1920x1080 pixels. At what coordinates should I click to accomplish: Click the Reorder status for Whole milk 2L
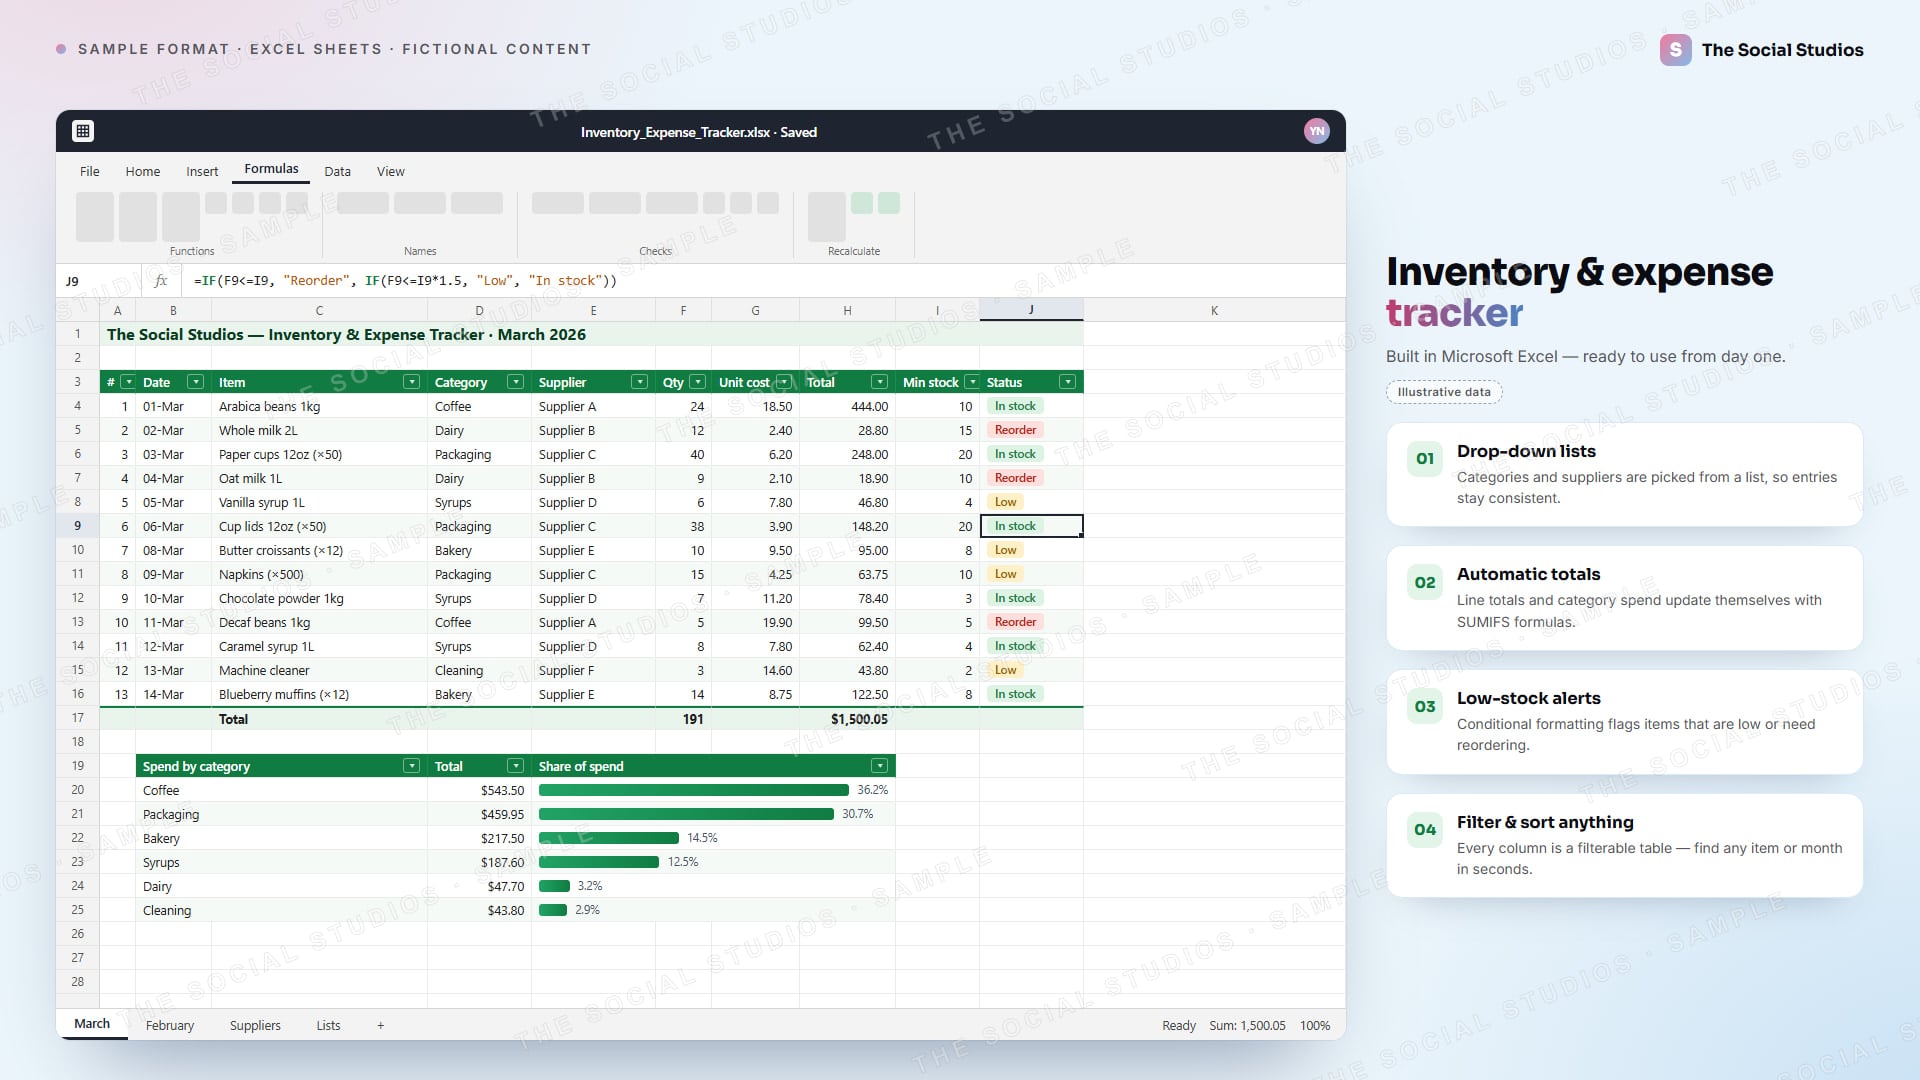pos(1015,430)
